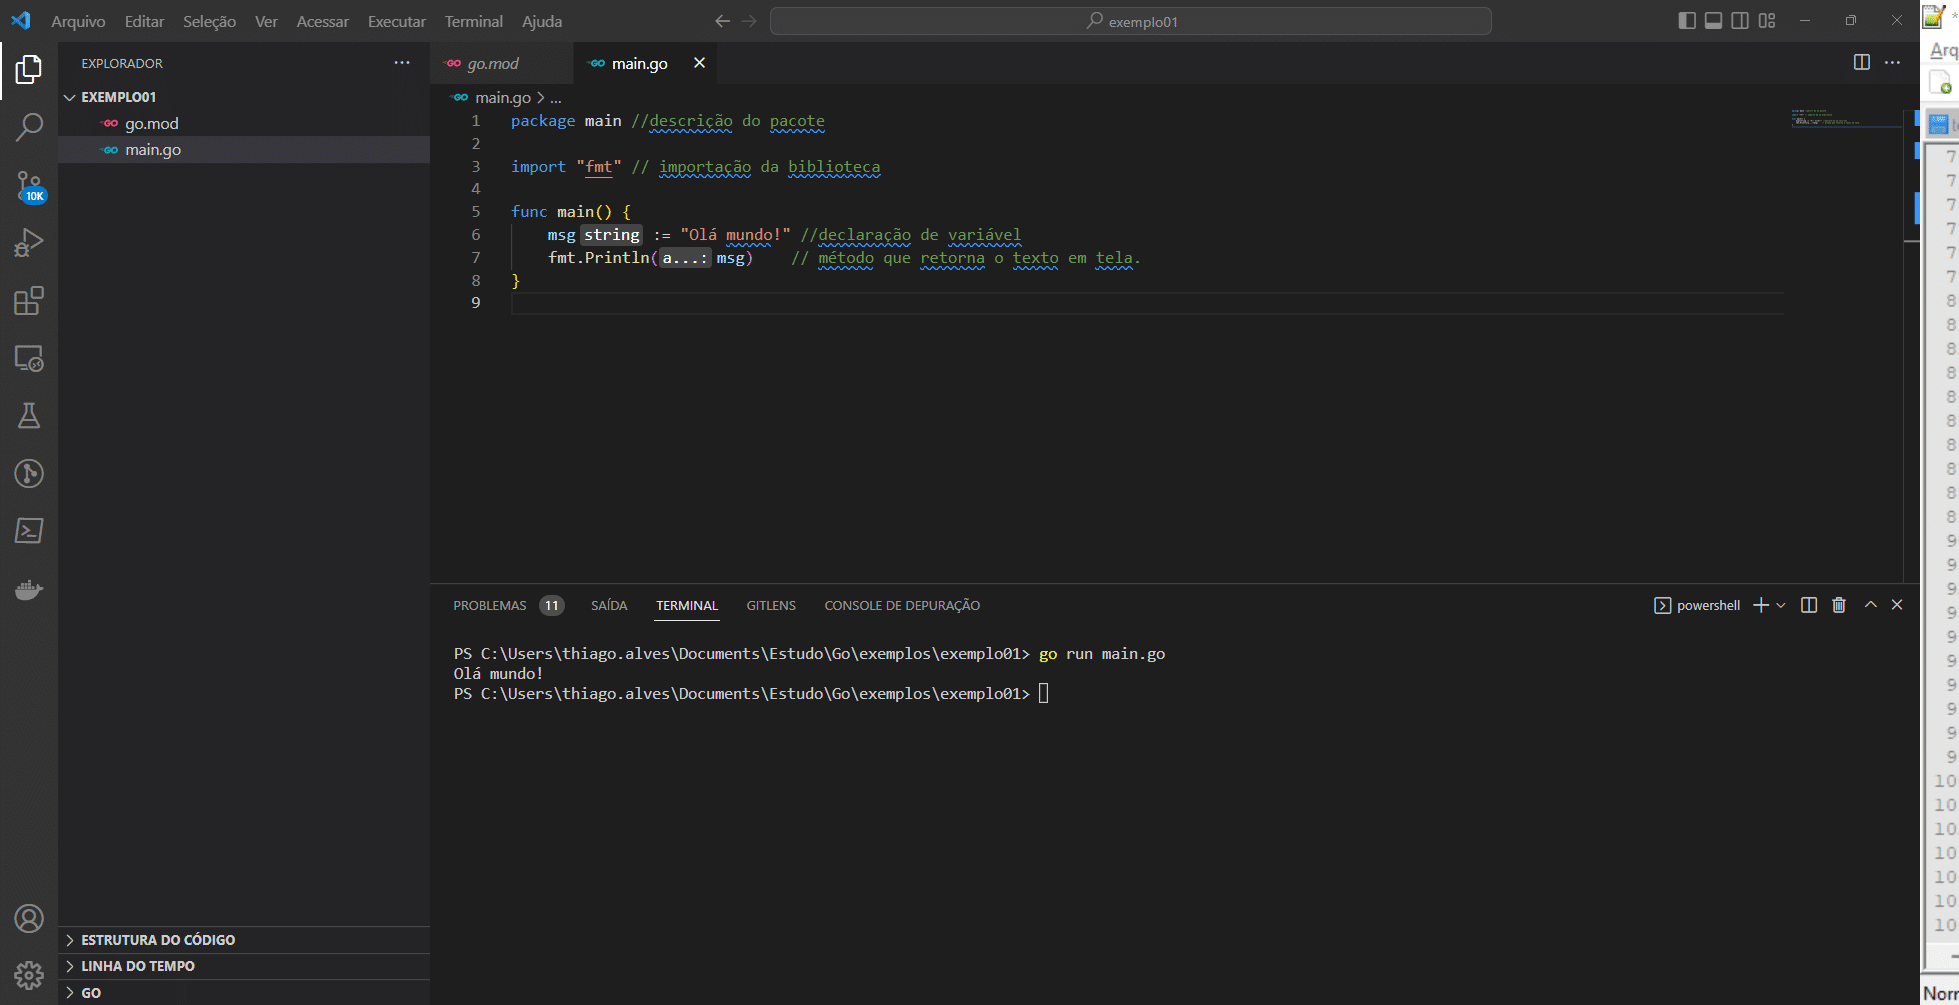Expand LINHA DO TEMPO section
The height and width of the screenshot is (1005, 1959).
[244, 966]
